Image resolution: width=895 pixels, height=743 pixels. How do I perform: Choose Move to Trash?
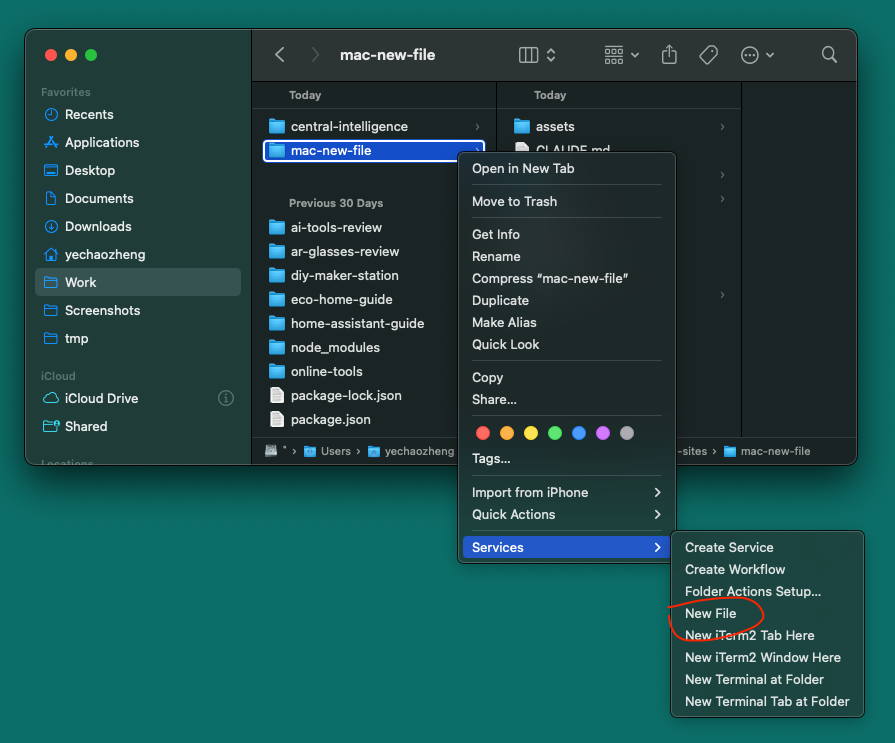(566, 201)
